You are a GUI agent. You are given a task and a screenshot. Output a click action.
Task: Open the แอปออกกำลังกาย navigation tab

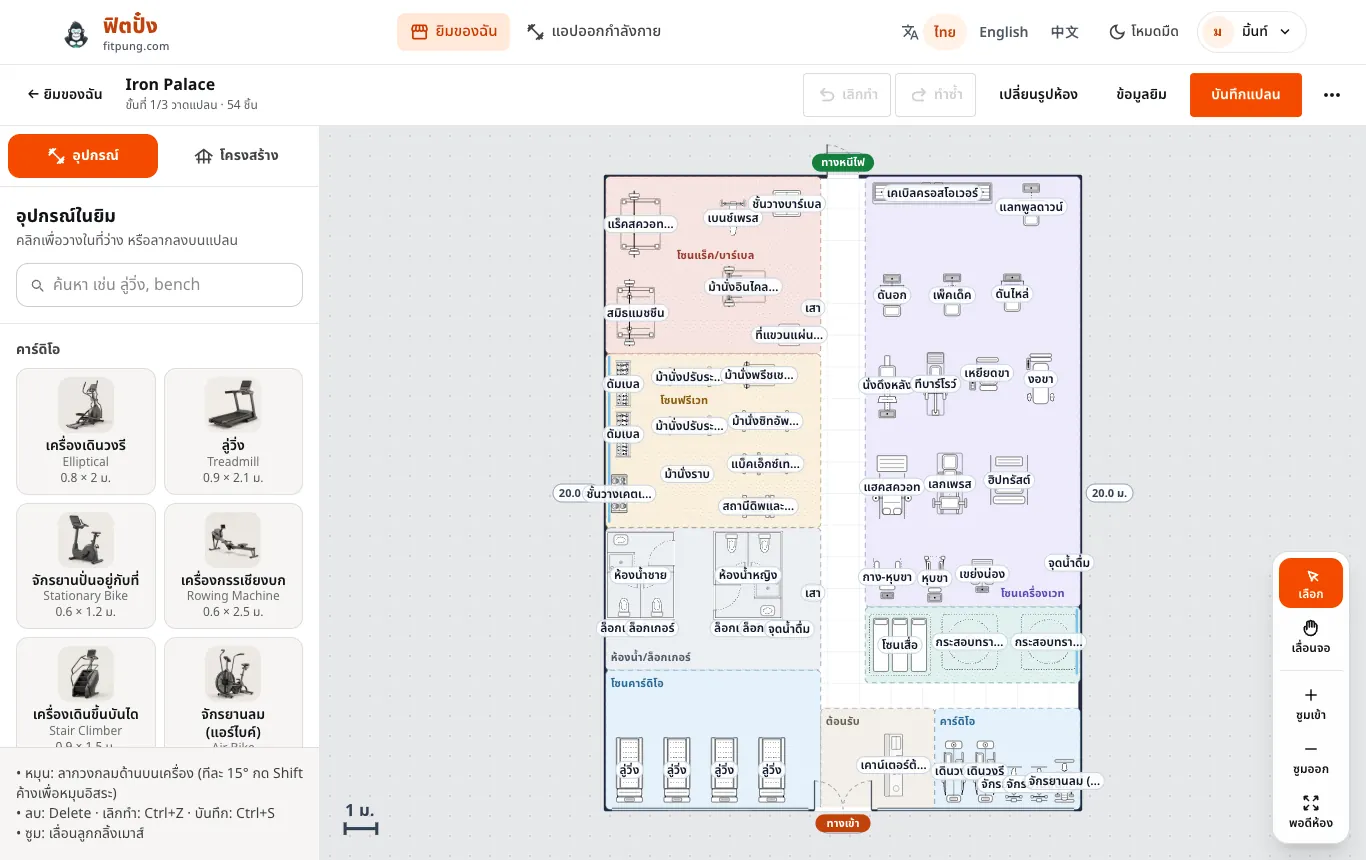point(594,32)
